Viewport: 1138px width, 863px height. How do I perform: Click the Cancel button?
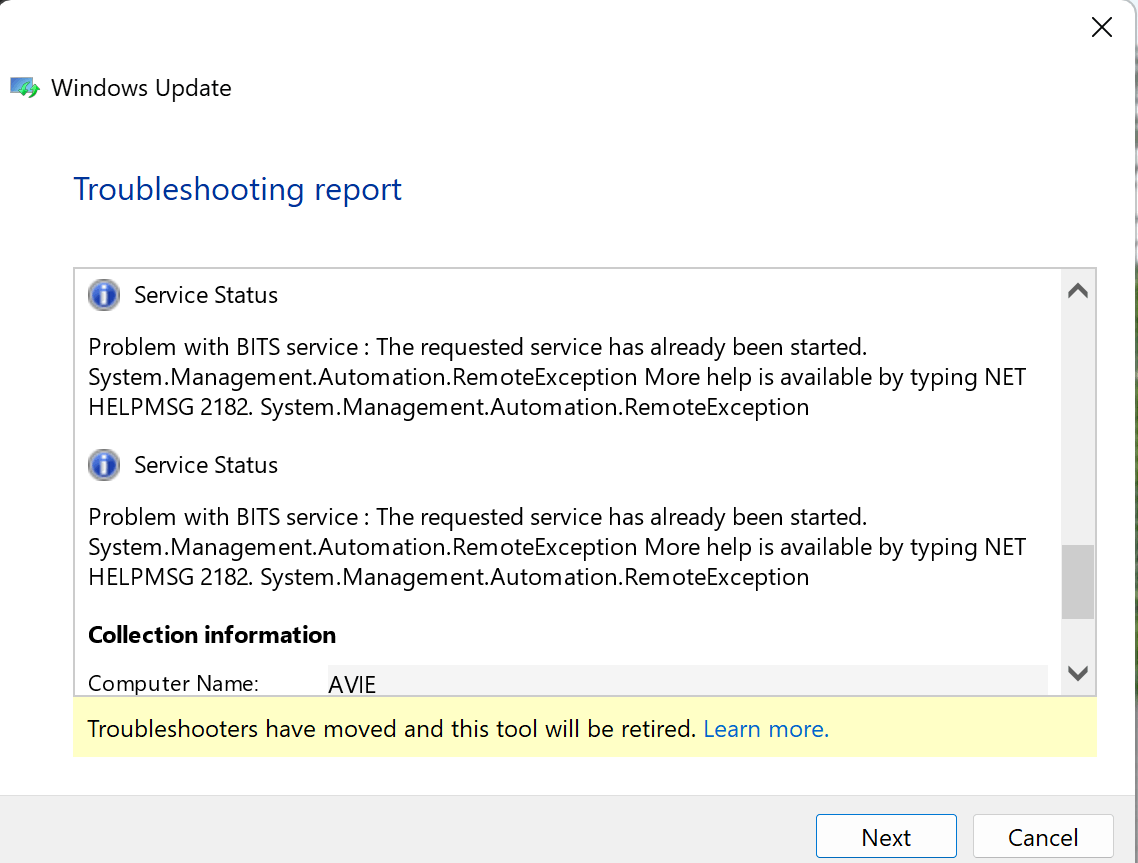click(1042, 837)
